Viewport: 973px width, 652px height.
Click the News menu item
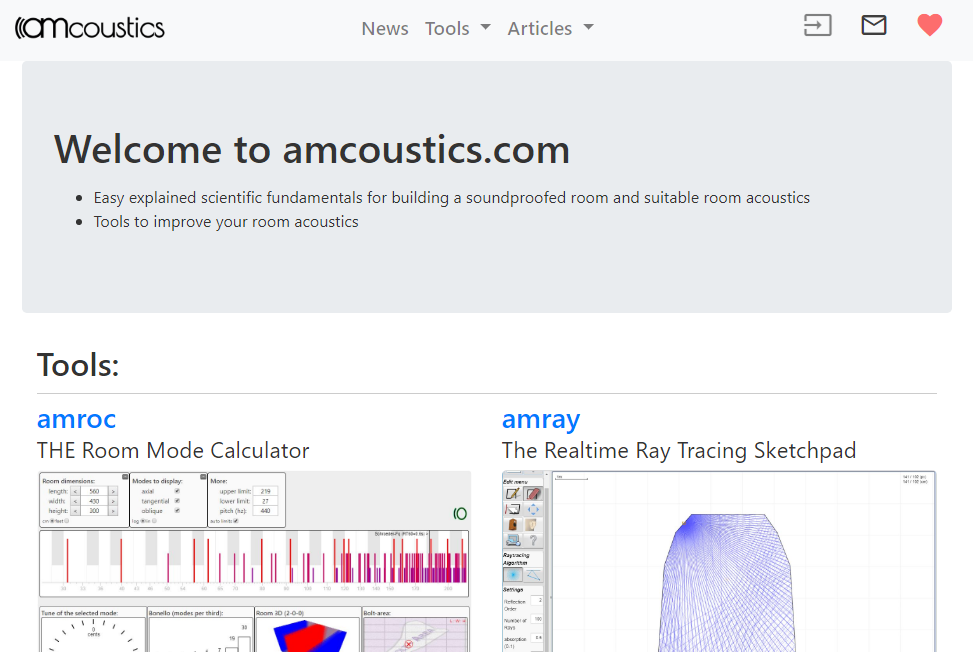[385, 28]
